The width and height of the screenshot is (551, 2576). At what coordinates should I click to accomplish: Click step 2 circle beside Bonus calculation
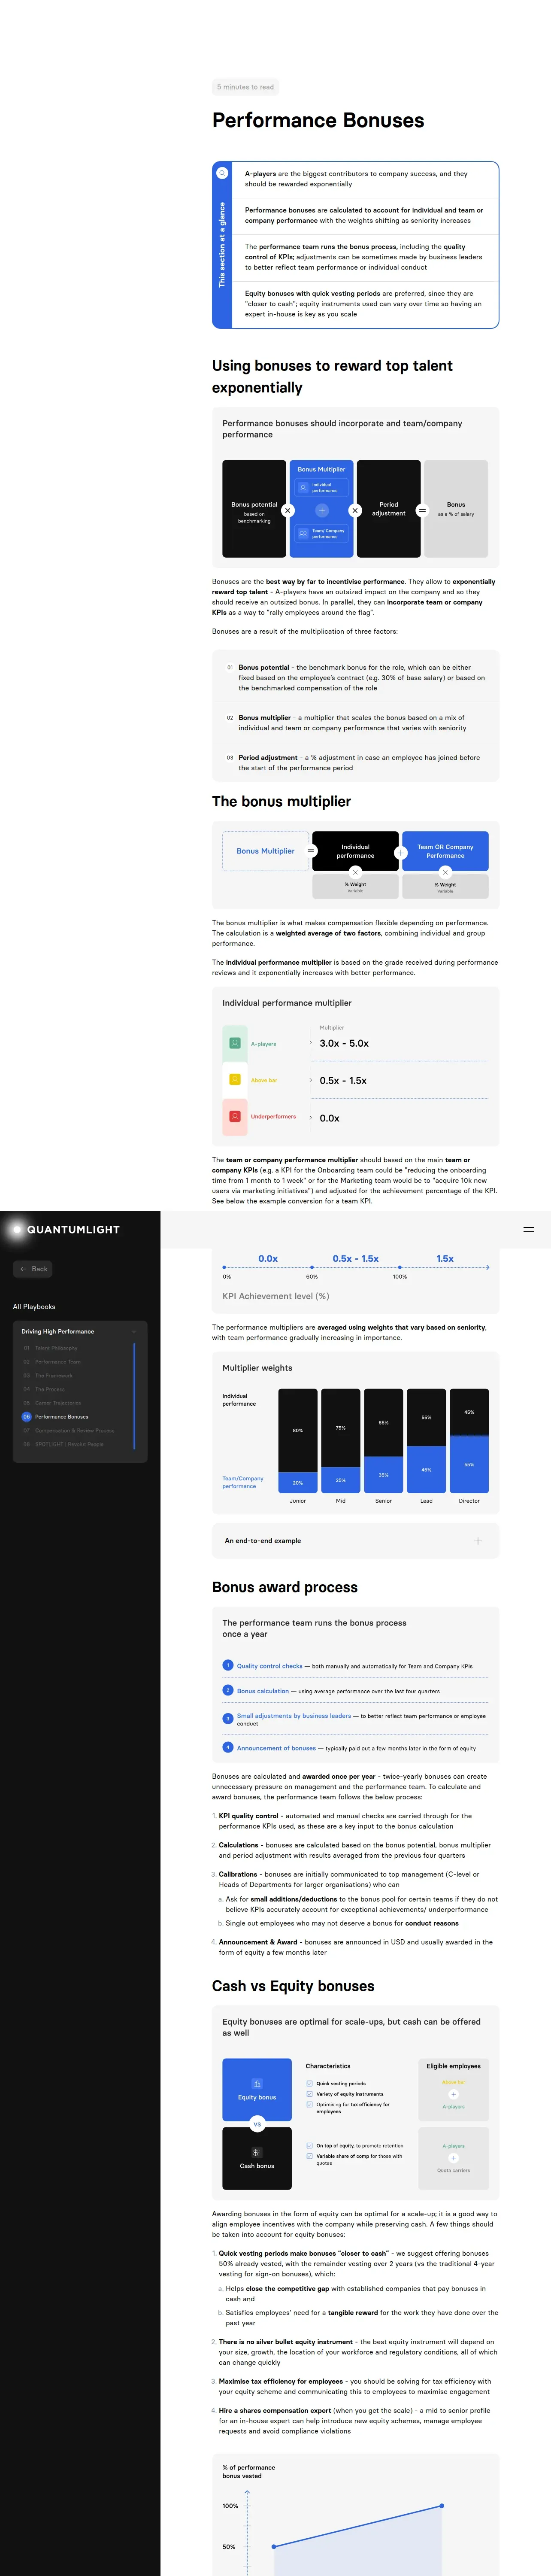pos(228,1690)
